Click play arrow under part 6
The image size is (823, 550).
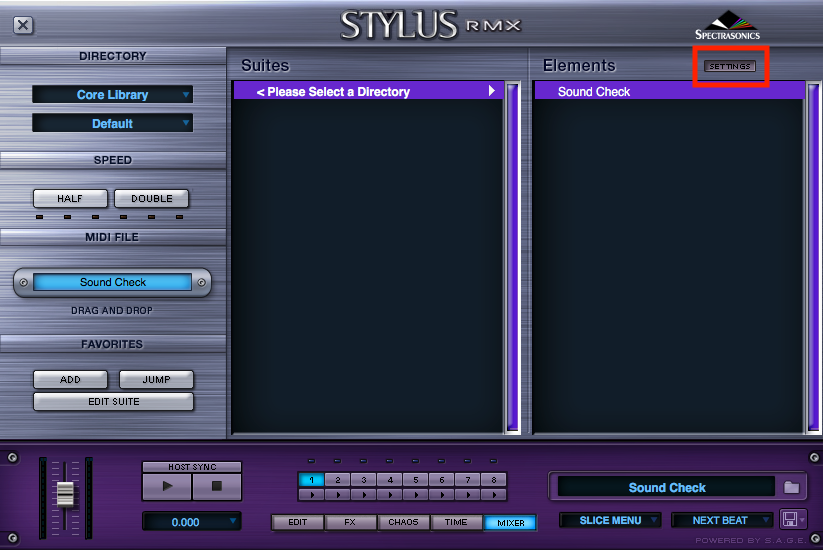coord(442,494)
